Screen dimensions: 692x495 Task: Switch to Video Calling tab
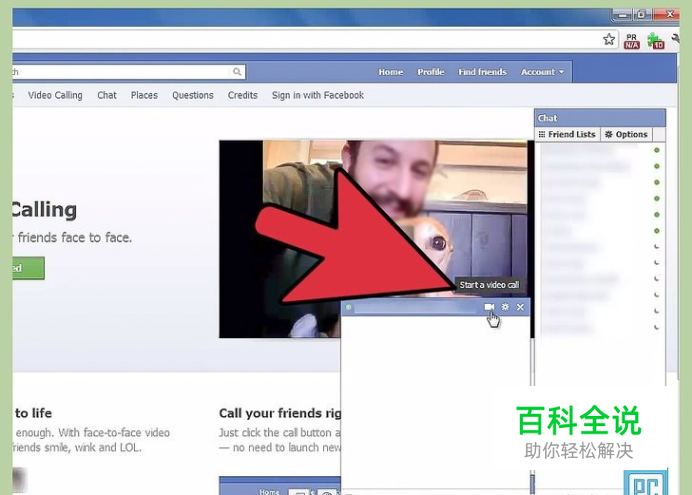55,95
